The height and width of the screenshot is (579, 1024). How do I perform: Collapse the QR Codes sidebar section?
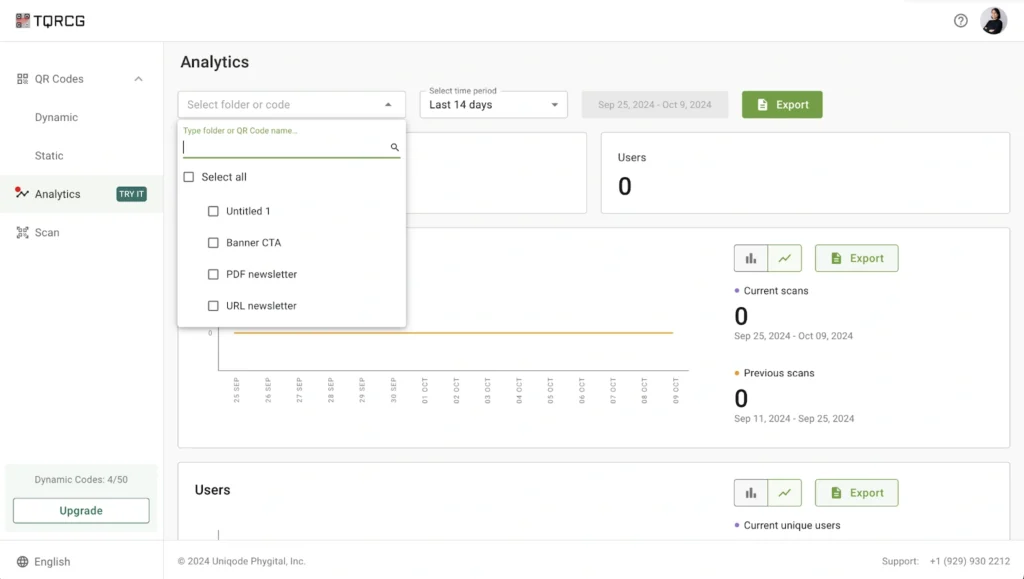(138, 78)
